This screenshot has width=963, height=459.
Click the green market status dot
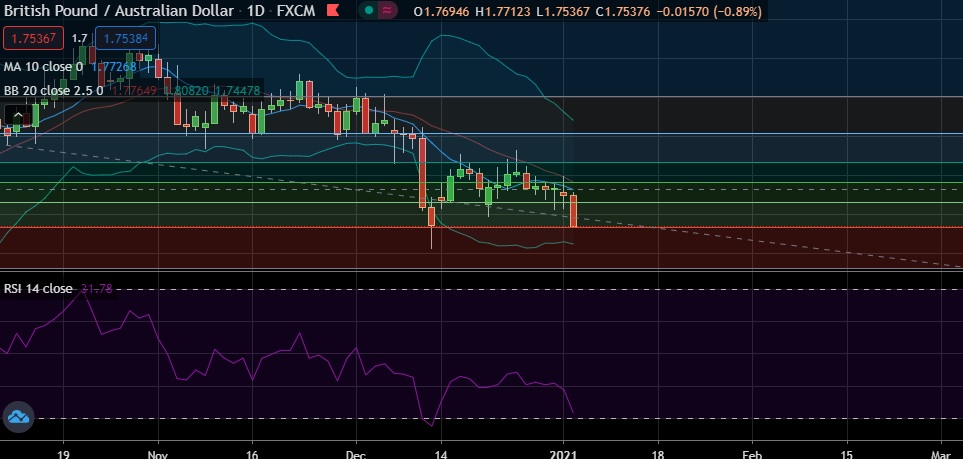(x=368, y=10)
